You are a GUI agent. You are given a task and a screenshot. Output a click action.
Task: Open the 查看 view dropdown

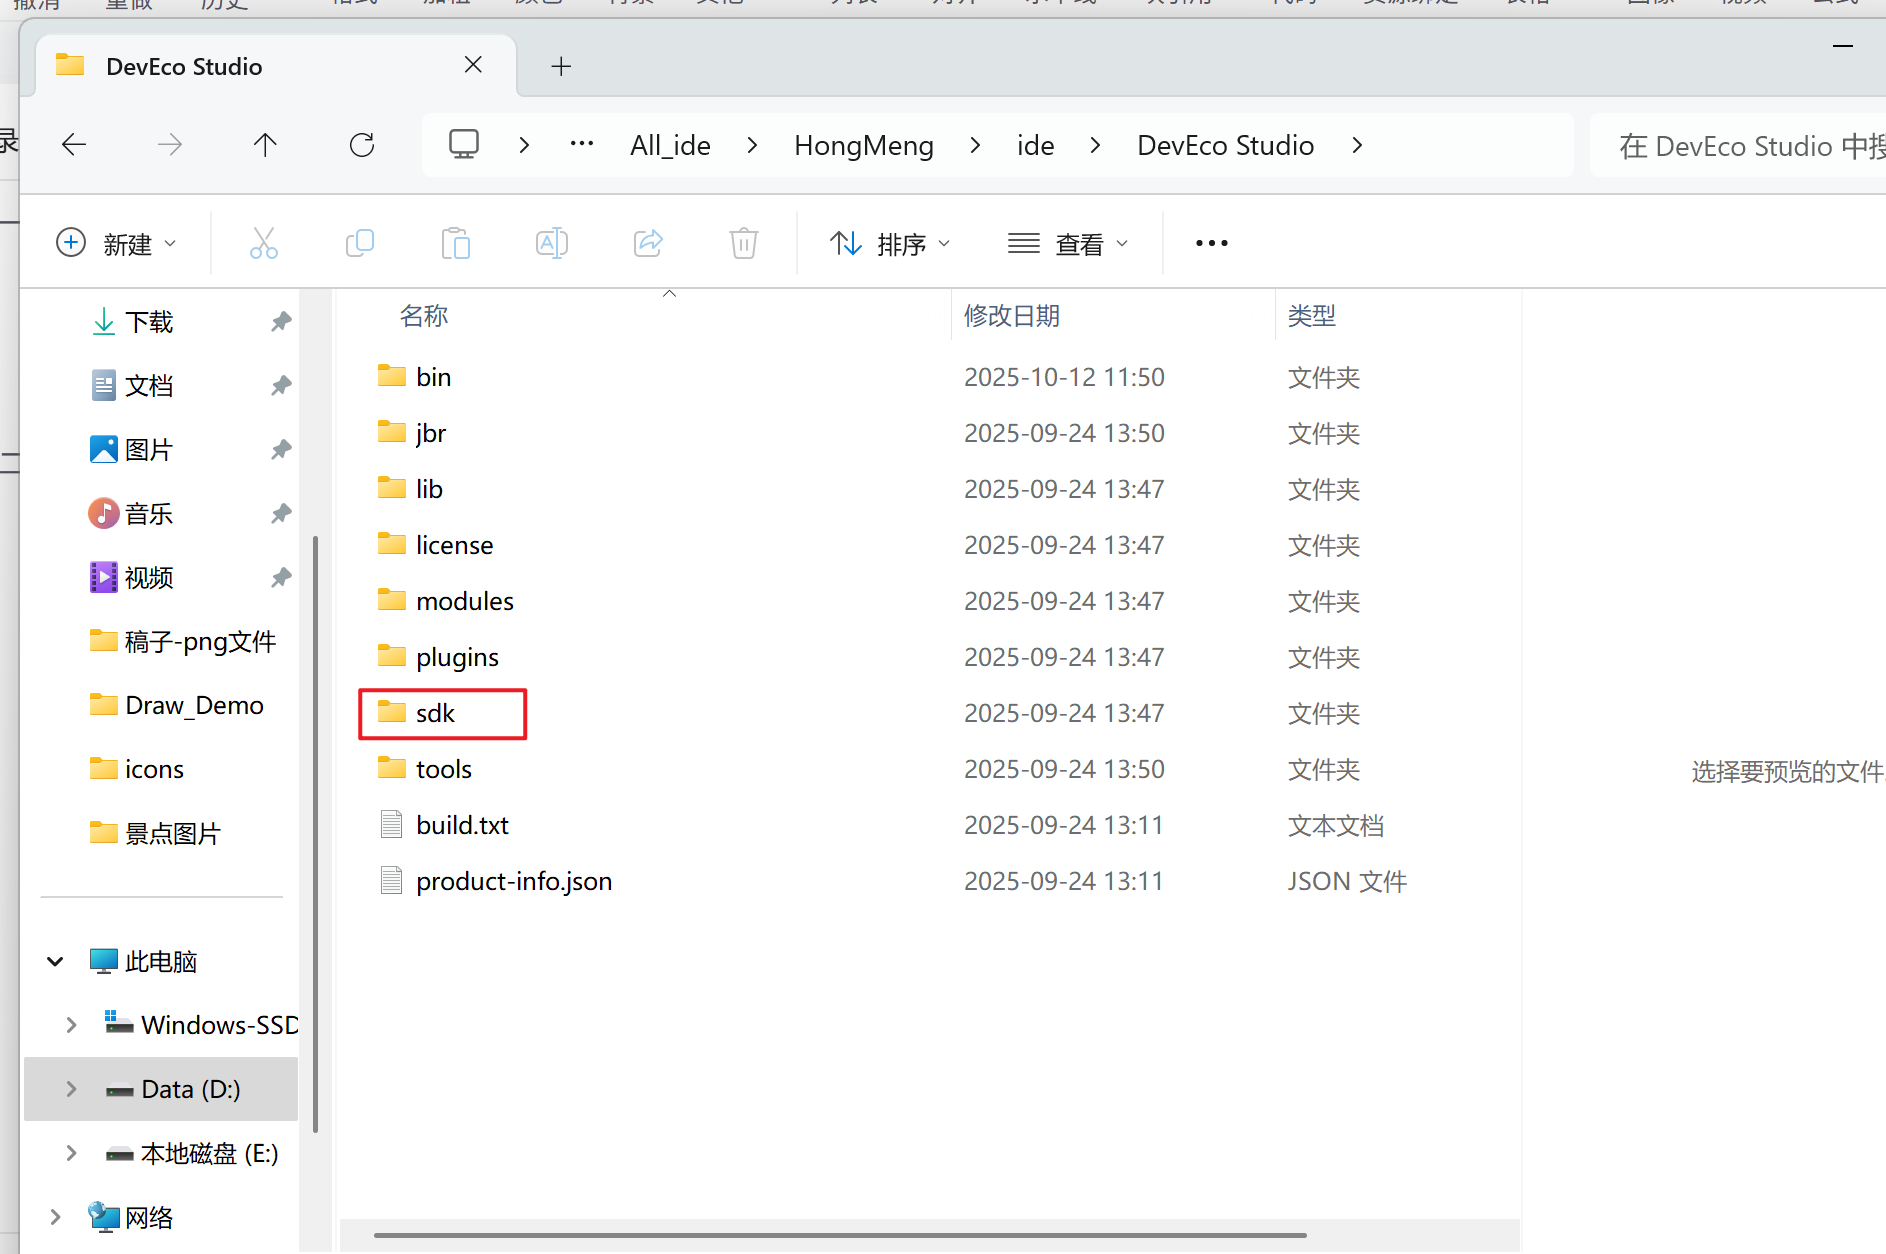click(1067, 243)
